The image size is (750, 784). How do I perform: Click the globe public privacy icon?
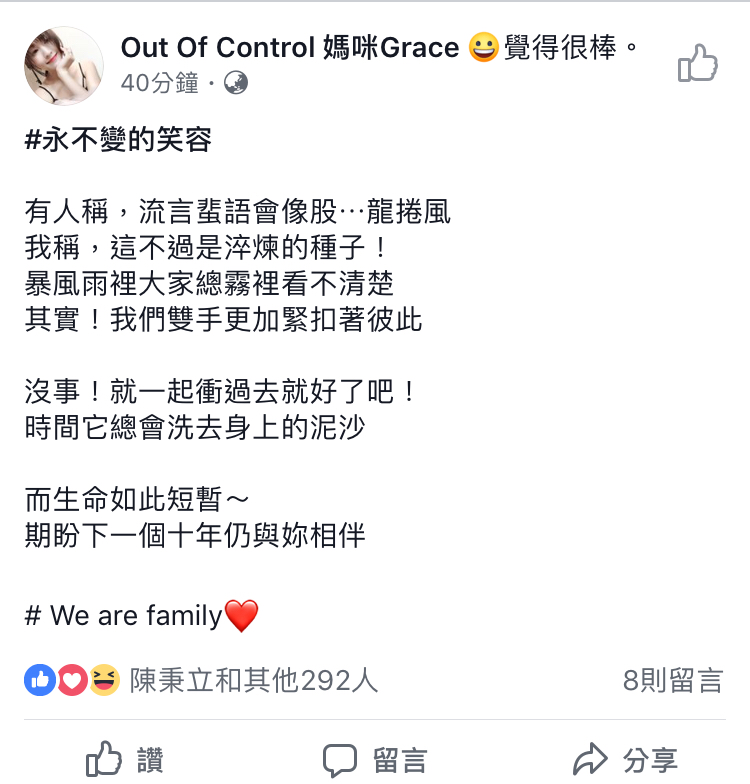pos(236,82)
